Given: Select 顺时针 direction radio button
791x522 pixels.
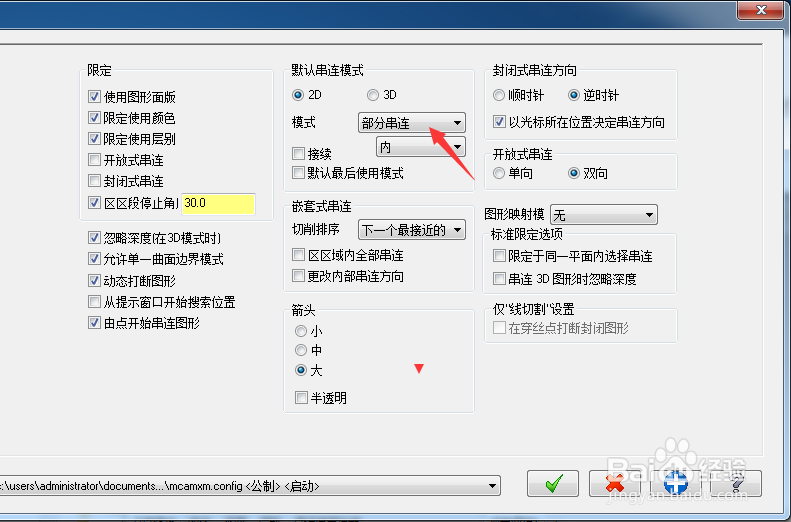Looking at the screenshot, I should pos(499,95).
